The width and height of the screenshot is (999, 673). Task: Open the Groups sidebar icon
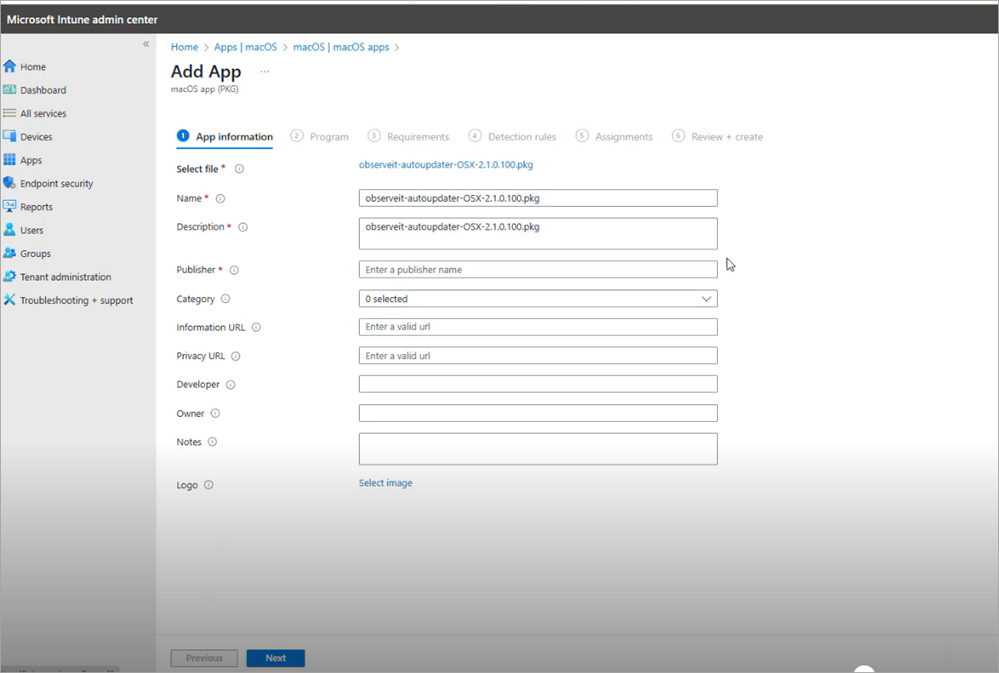pyautogui.click(x=10, y=253)
